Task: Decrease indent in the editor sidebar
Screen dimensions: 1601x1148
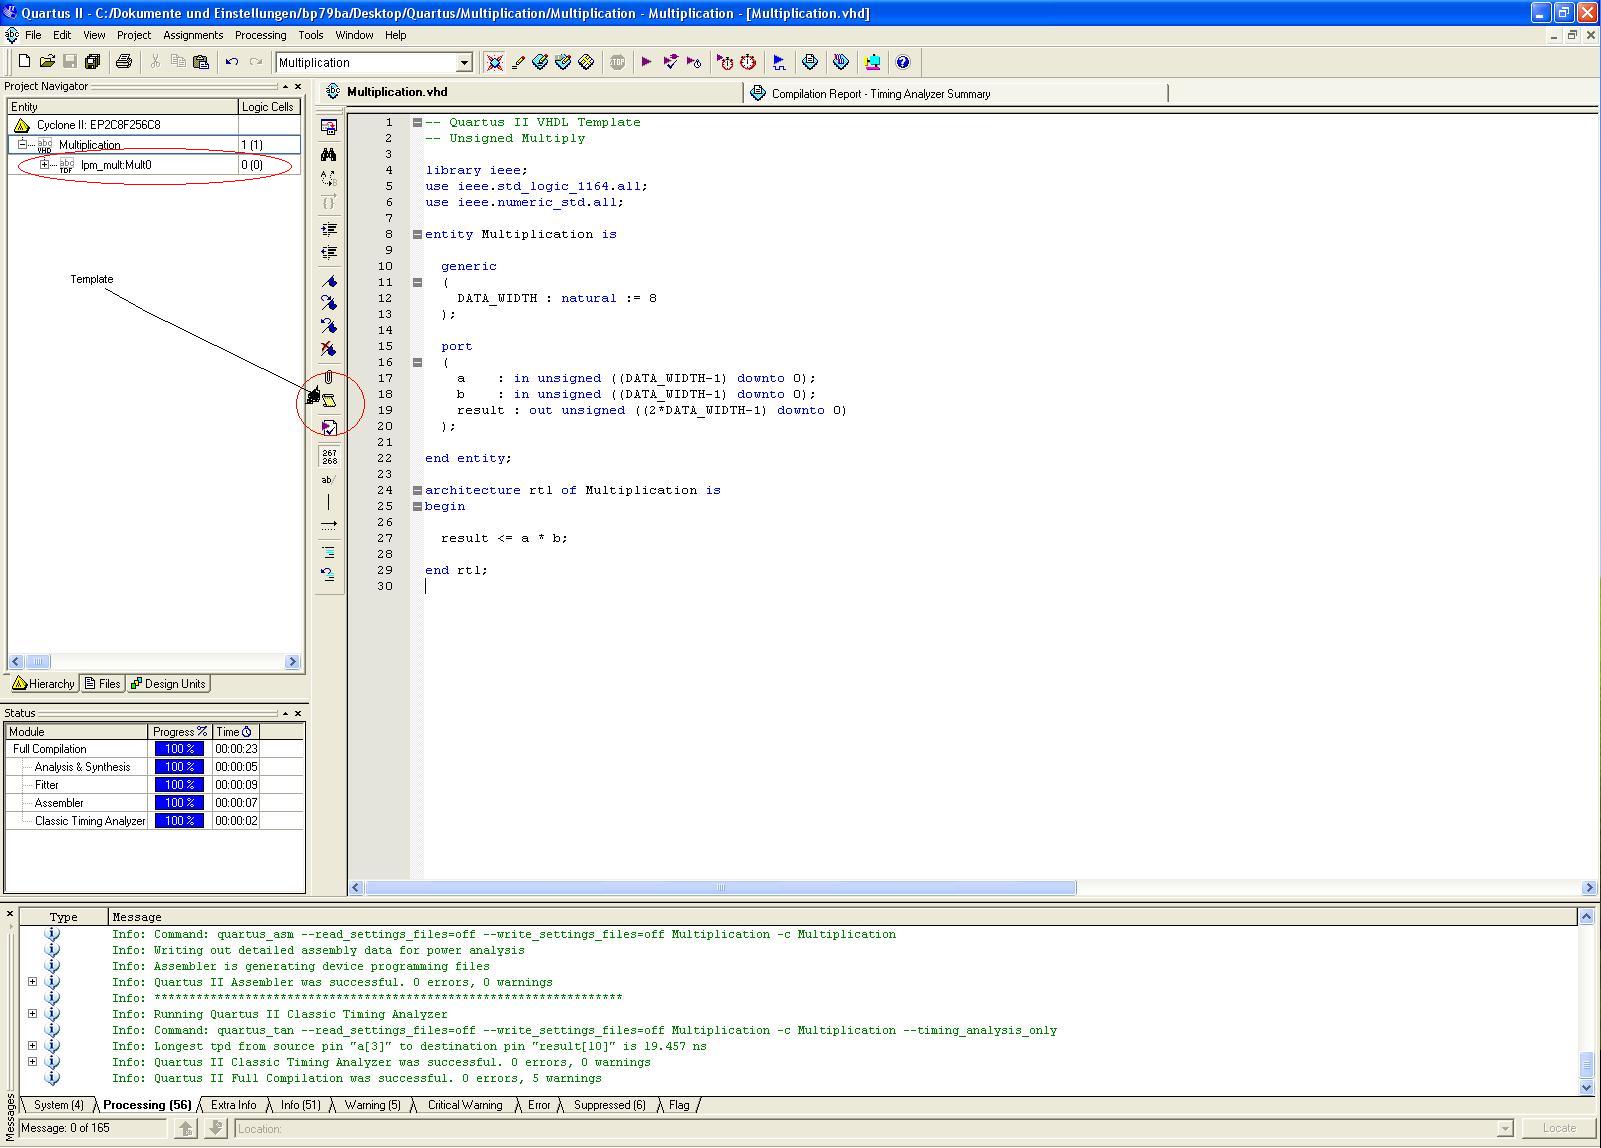Action: click(x=329, y=252)
